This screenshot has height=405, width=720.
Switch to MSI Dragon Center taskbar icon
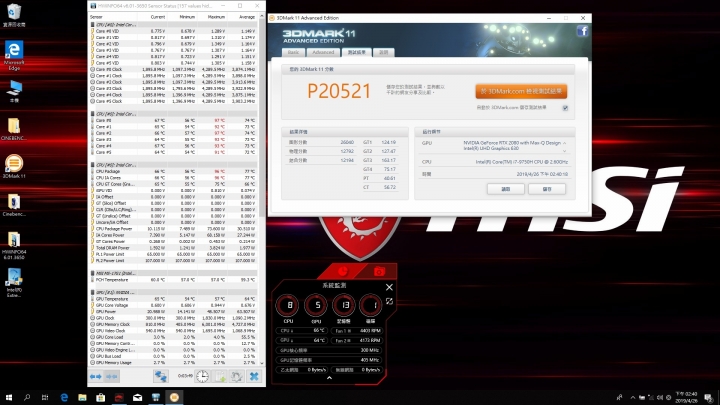coord(119,398)
